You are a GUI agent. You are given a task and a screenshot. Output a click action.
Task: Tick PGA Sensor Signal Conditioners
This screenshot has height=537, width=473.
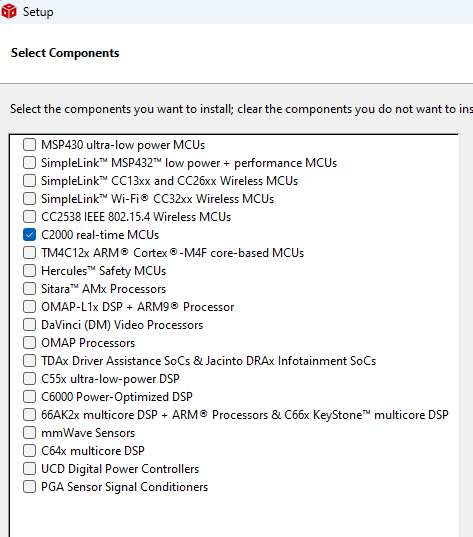click(x=29, y=487)
